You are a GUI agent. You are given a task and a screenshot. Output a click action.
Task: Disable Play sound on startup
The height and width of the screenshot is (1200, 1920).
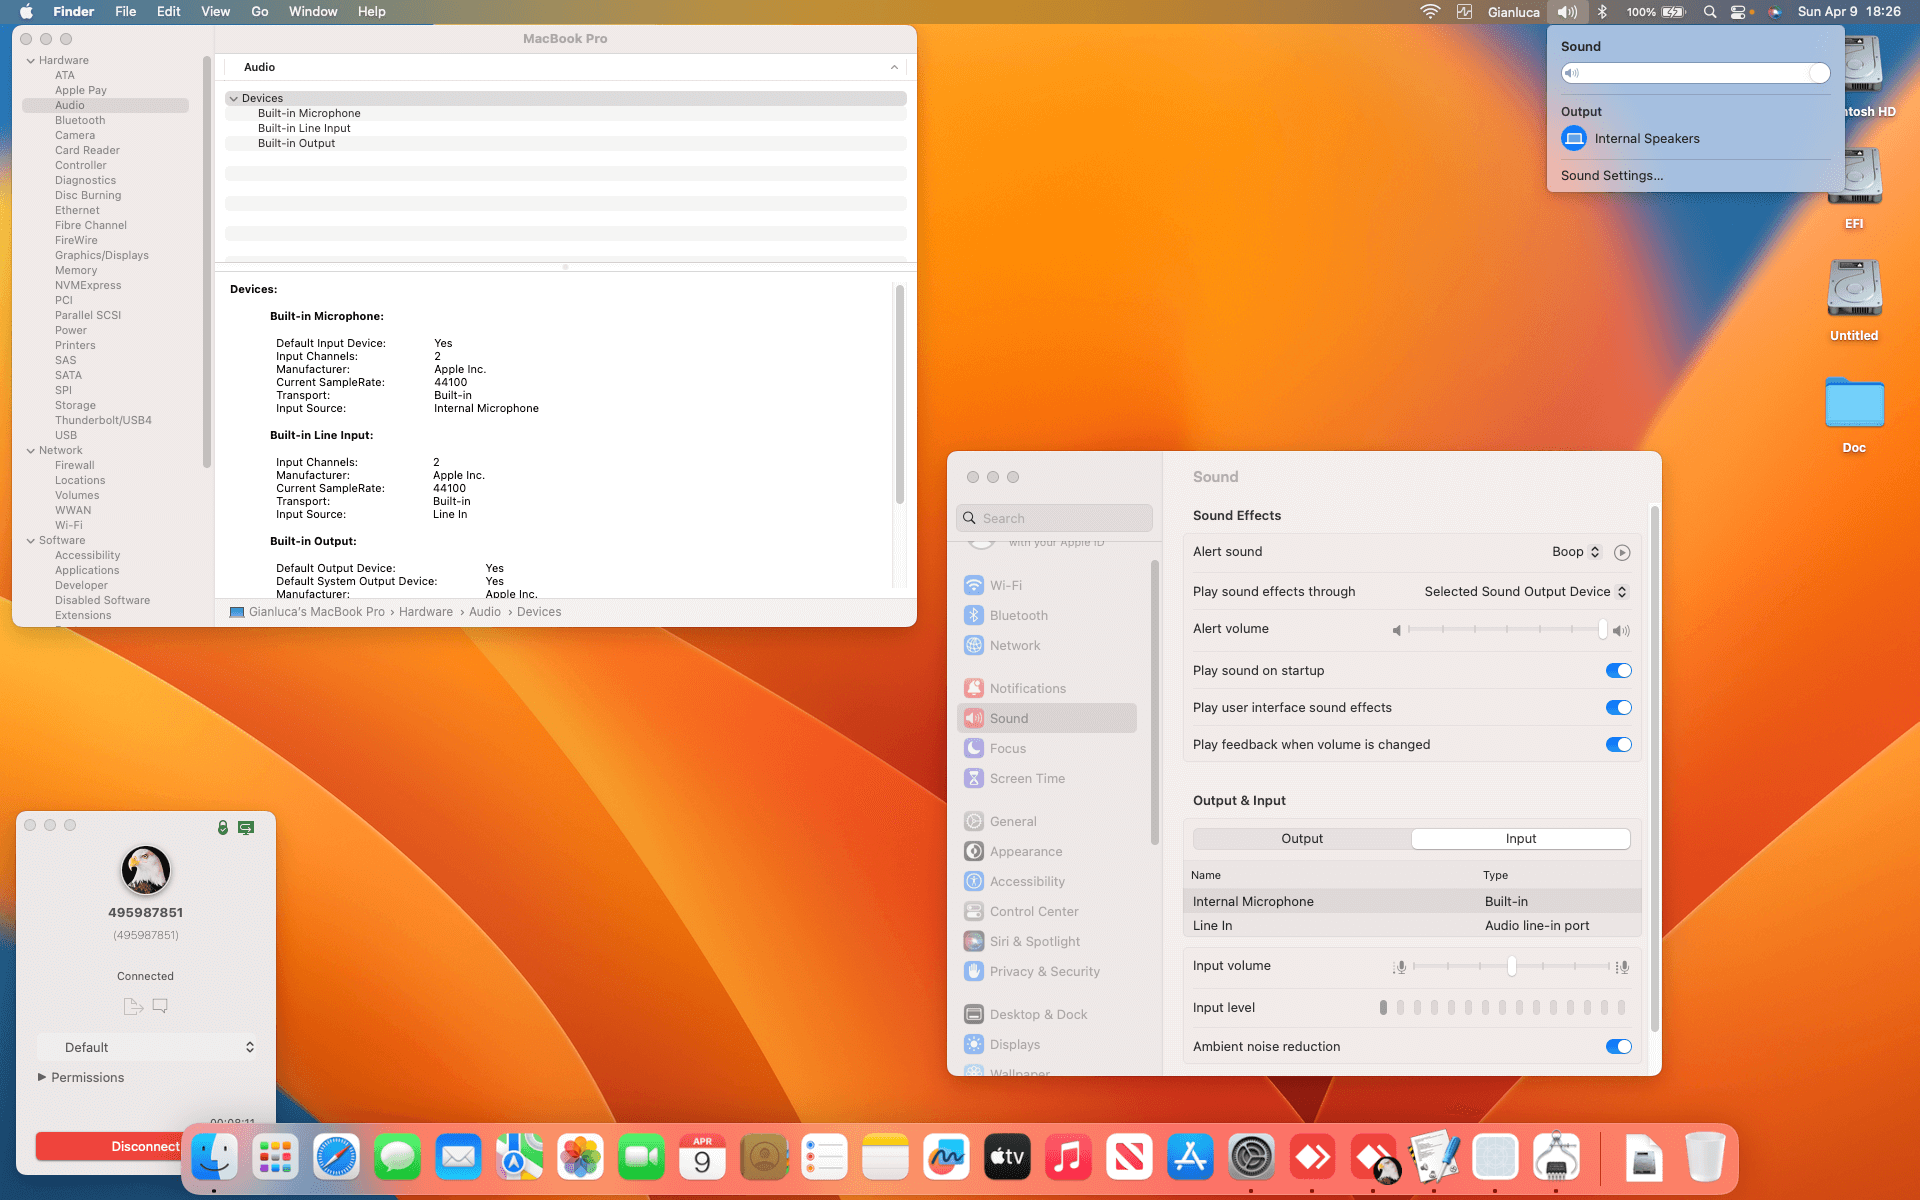click(x=1618, y=670)
